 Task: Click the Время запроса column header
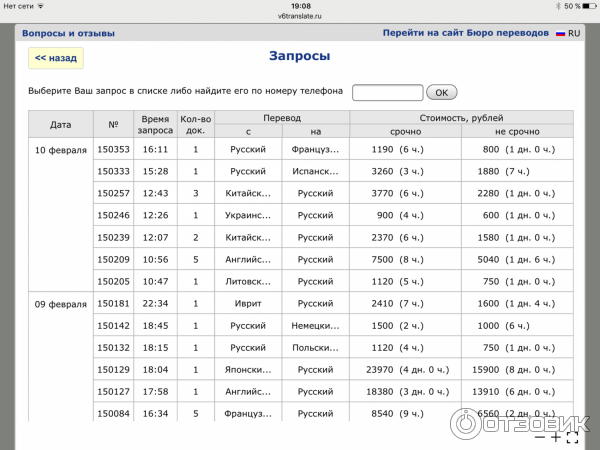pyautogui.click(x=155, y=124)
